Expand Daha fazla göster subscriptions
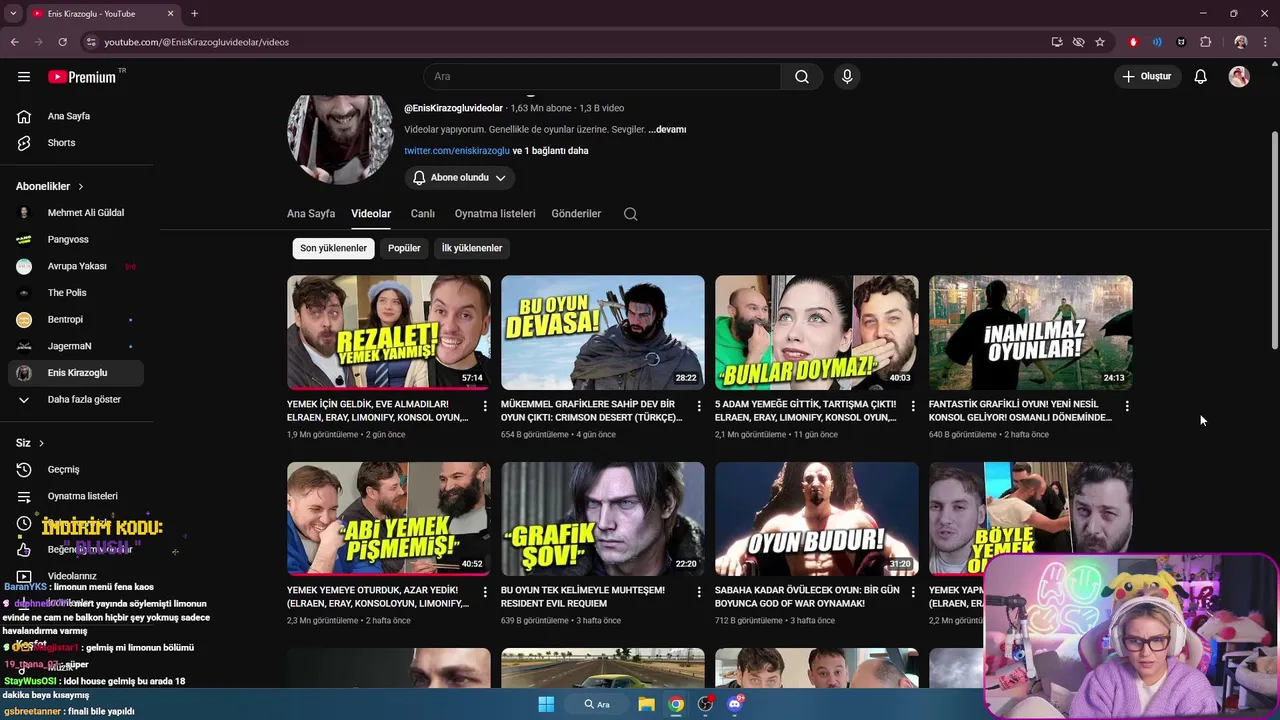1280x720 pixels. (x=76, y=399)
